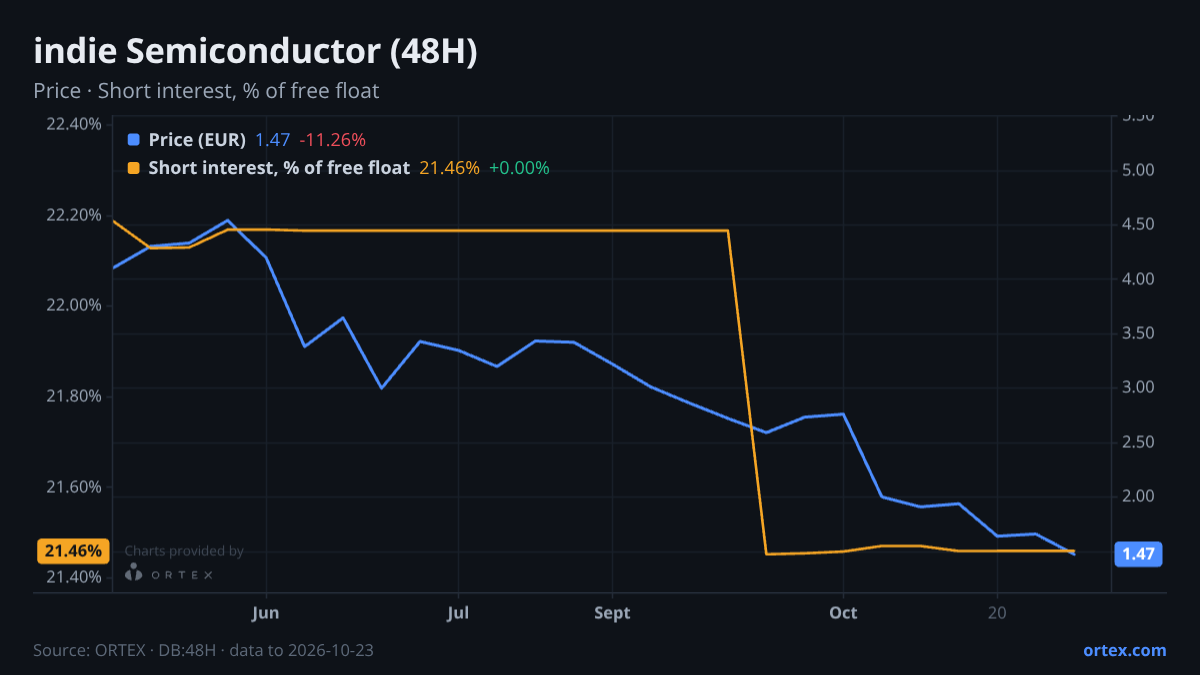Screen dimensions: 1200x675
Task: Click the 21.80% left axis label
Action: [73, 396]
